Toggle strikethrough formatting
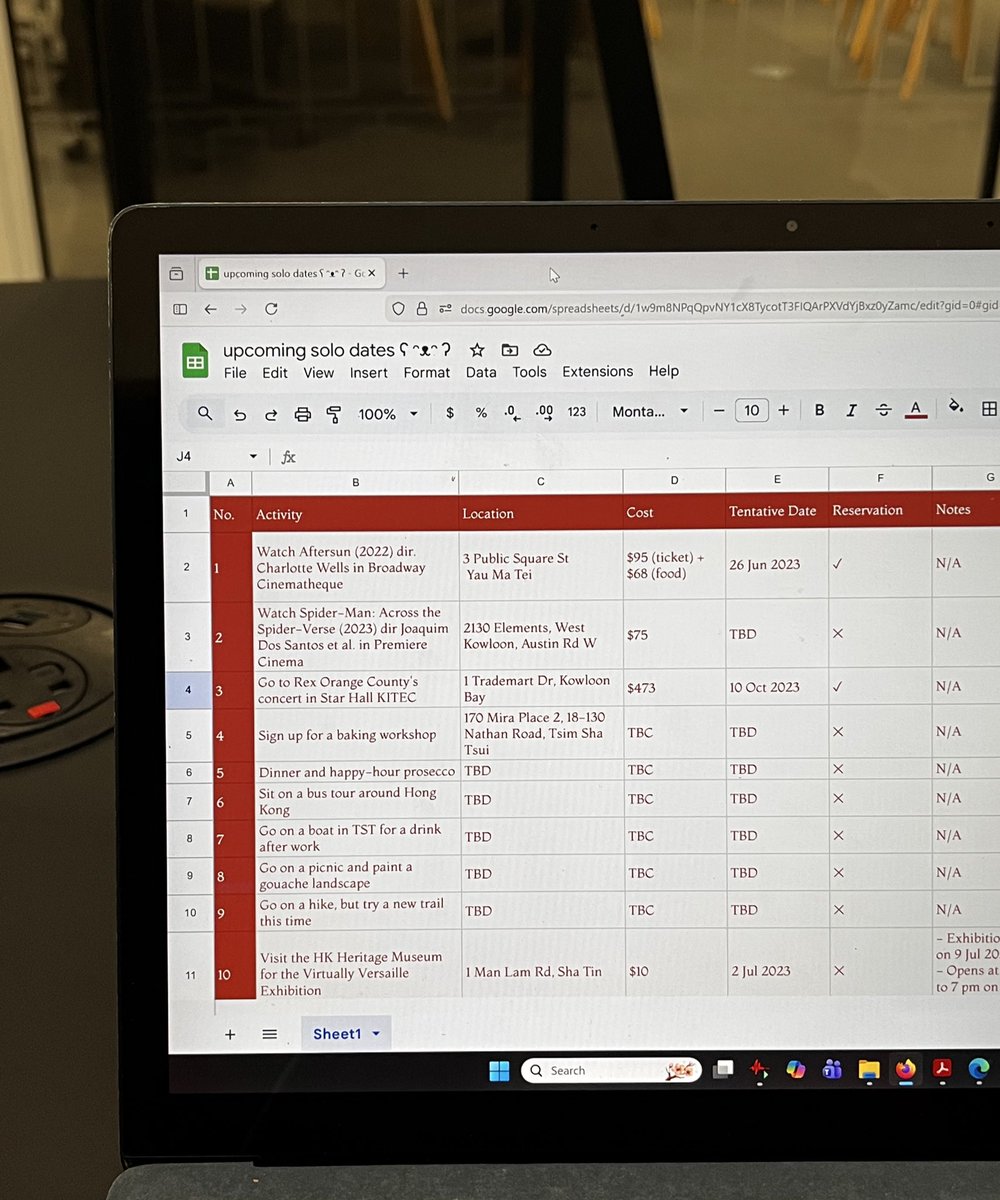The height and width of the screenshot is (1200, 1000). [x=883, y=410]
